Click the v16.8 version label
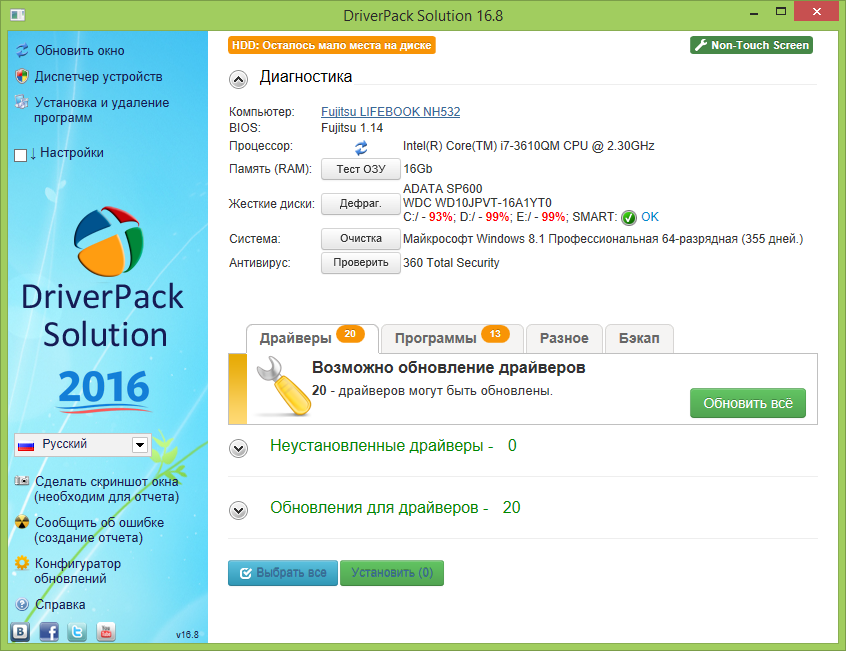 pos(187,635)
